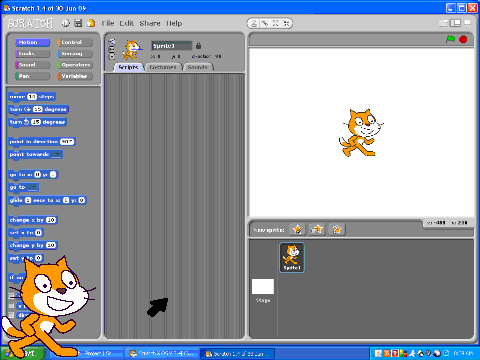Click the green flag to start scripts
Image resolution: width=480 pixels, height=360 pixels.
[x=450, y=39]
